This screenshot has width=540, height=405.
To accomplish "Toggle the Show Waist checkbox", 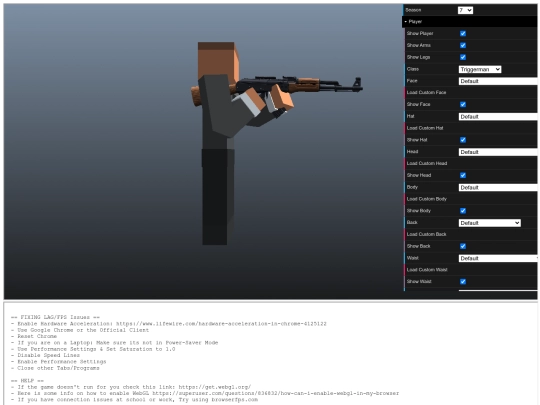I will coord(463,282).
